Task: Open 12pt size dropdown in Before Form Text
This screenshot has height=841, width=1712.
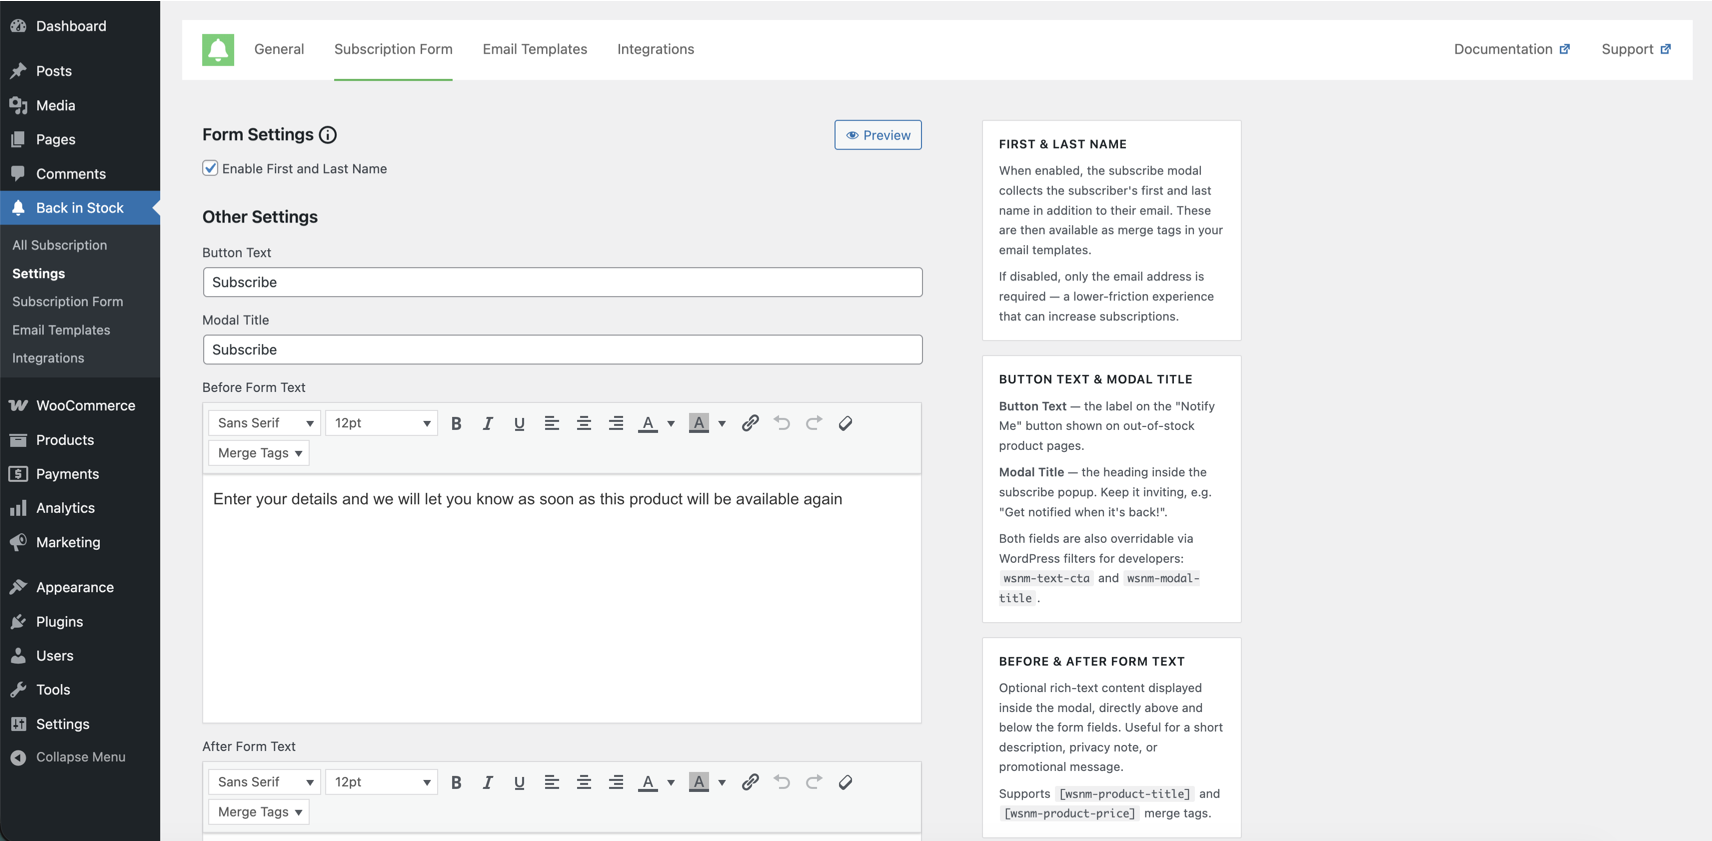Action: pyautogui.click(x=381, y=423)
